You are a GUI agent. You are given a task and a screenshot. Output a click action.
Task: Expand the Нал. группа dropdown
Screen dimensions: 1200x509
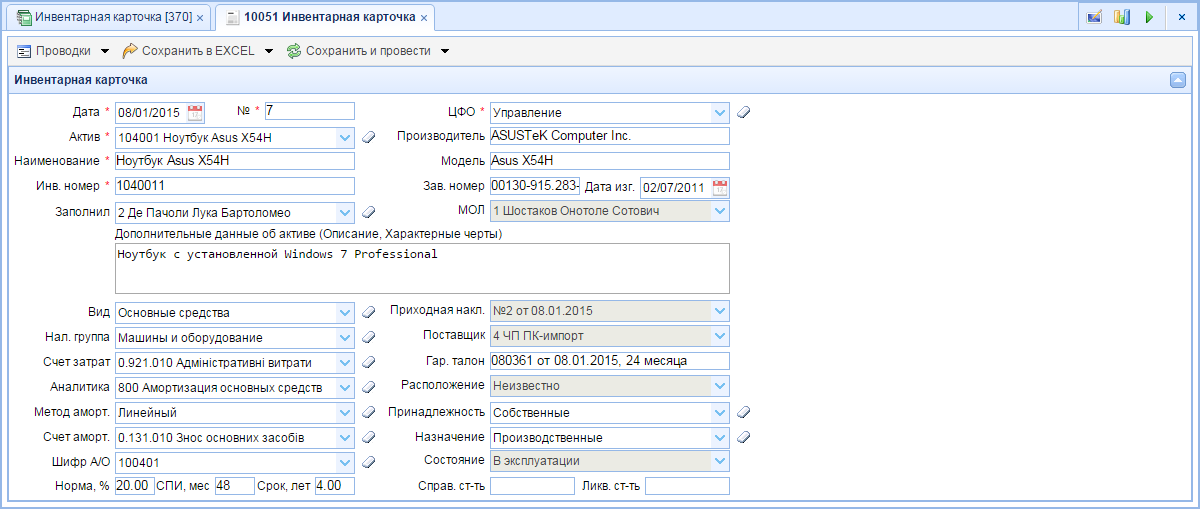click(x=346, y=337)
